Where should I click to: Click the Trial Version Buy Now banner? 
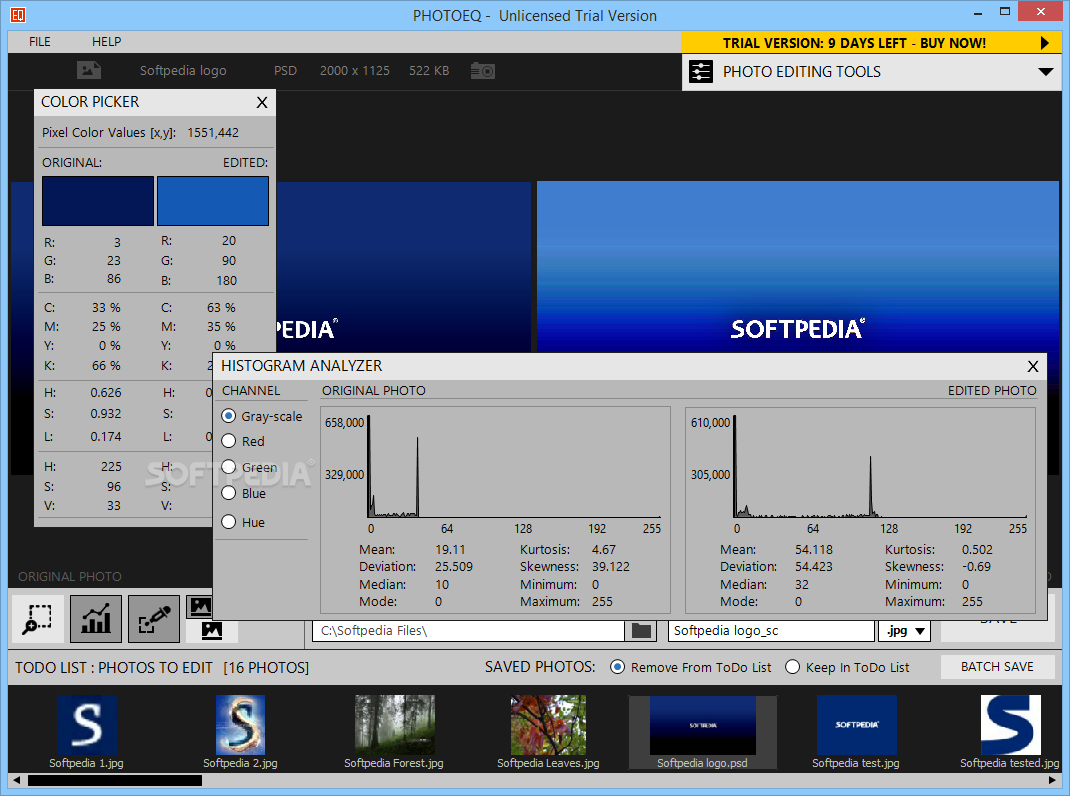(x=871, y=43)
